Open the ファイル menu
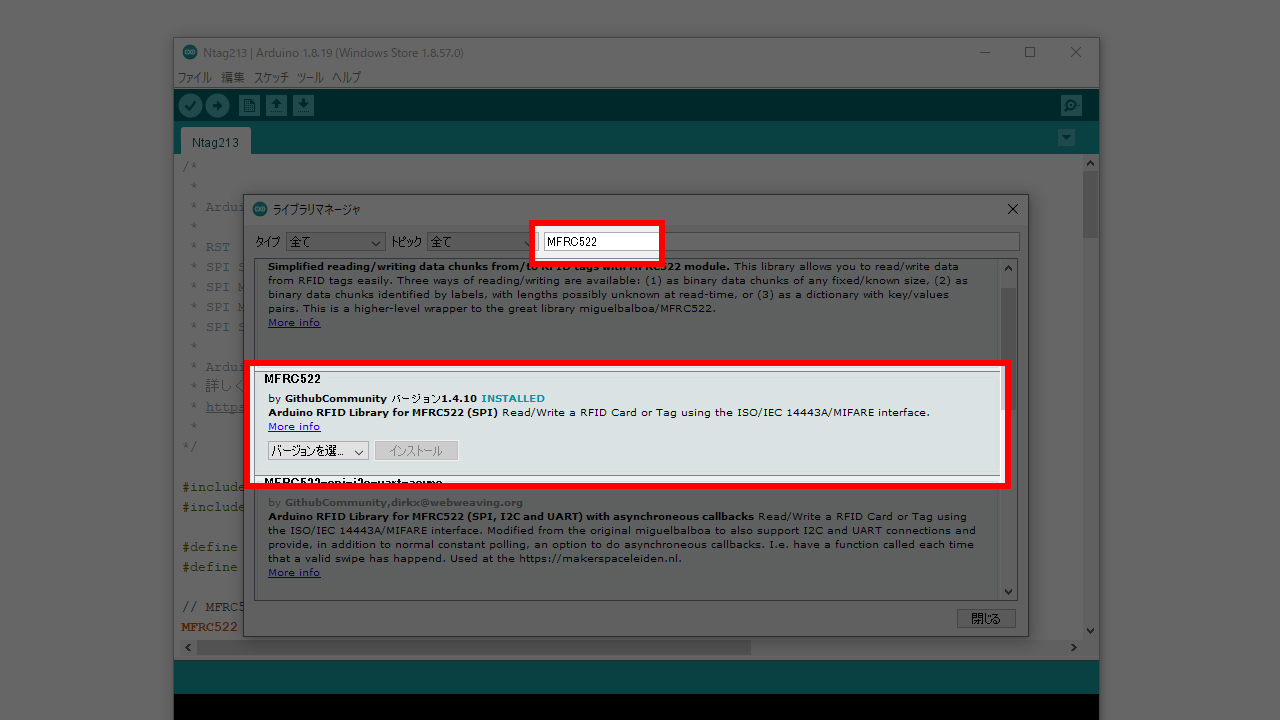 194,77
